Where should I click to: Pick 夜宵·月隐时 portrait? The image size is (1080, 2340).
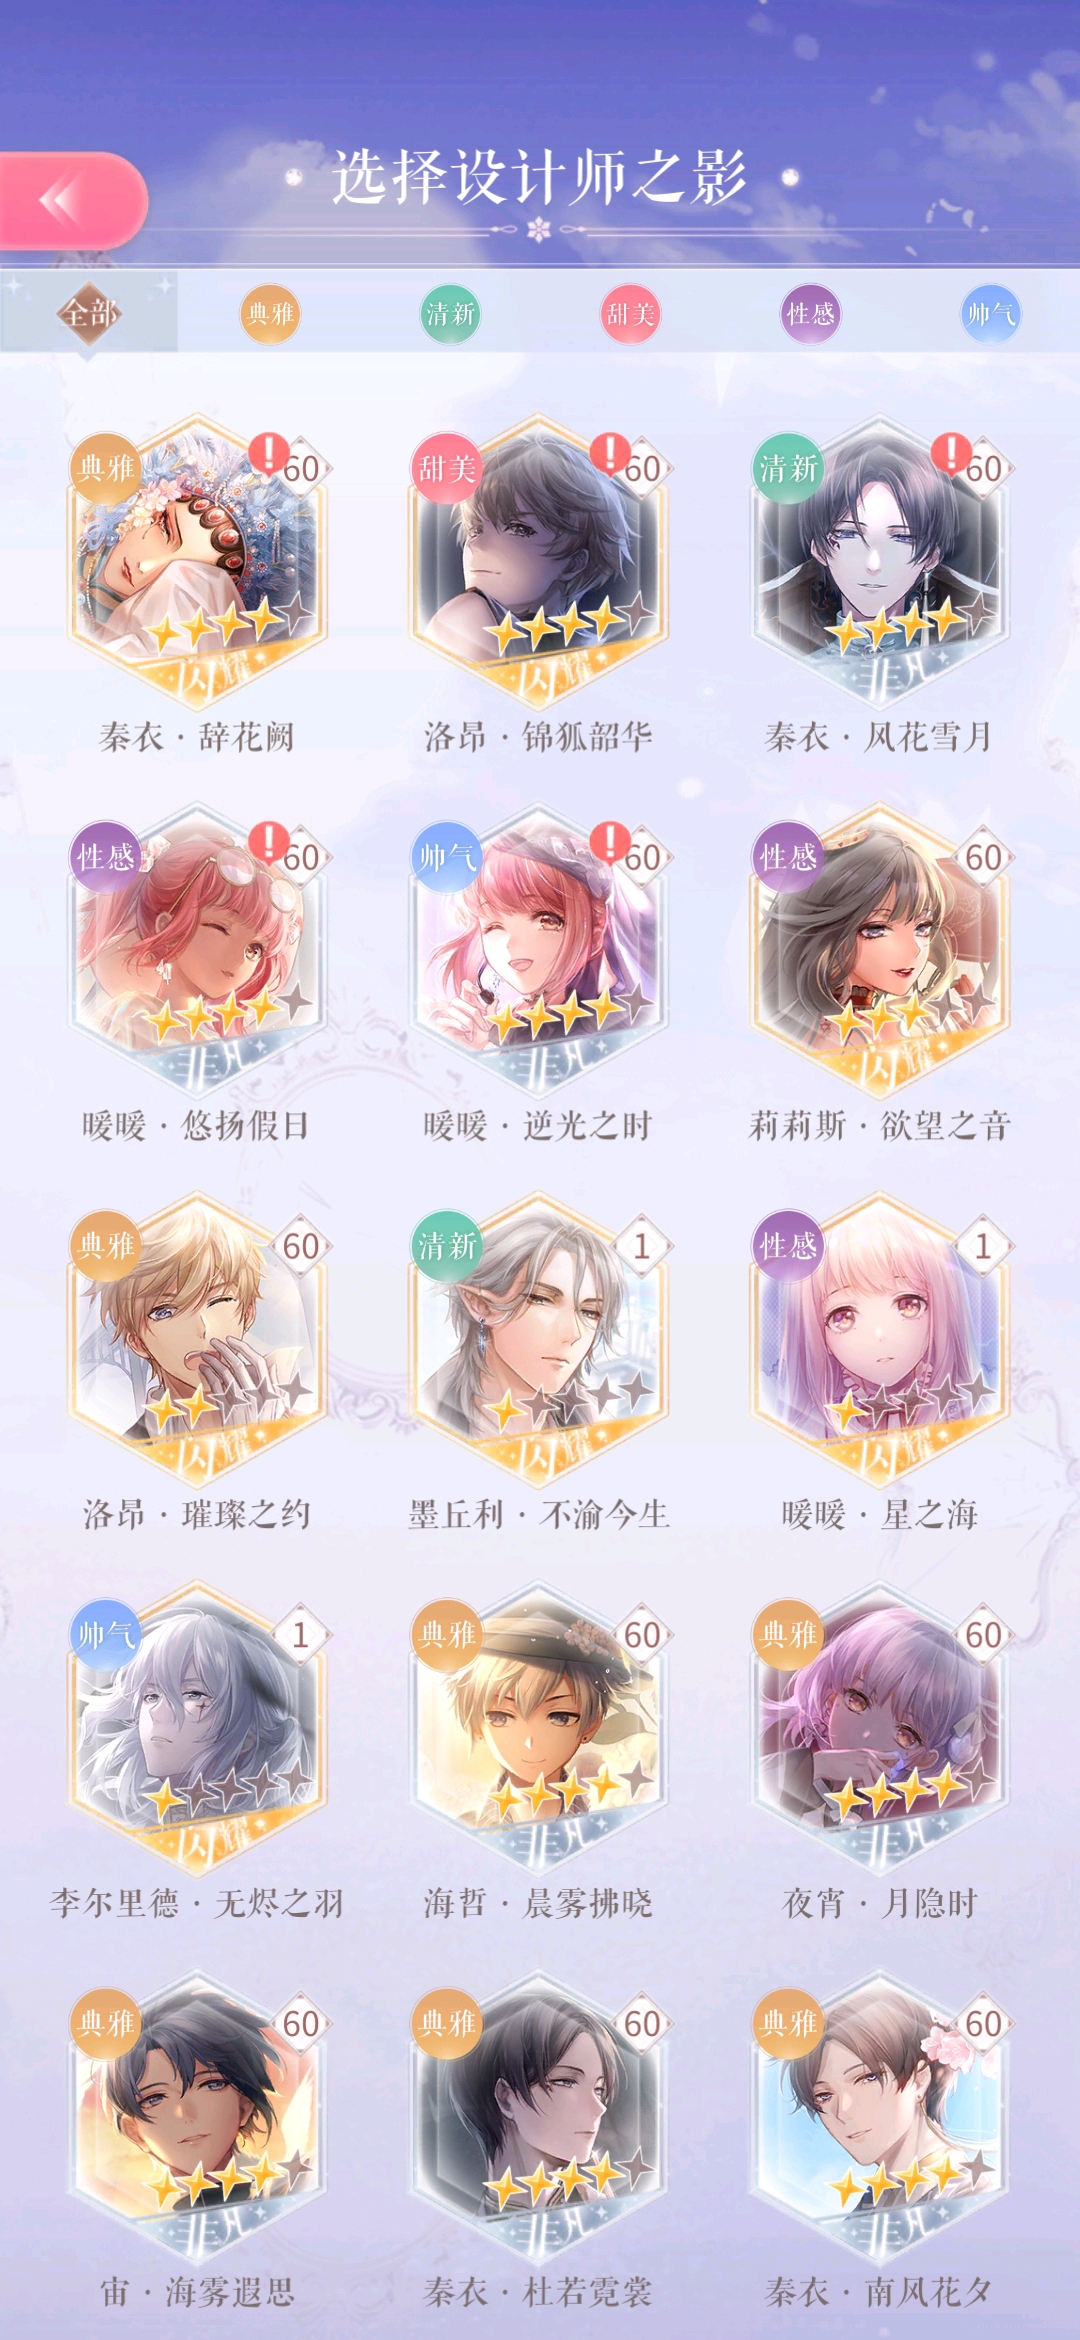(879, 1727)
